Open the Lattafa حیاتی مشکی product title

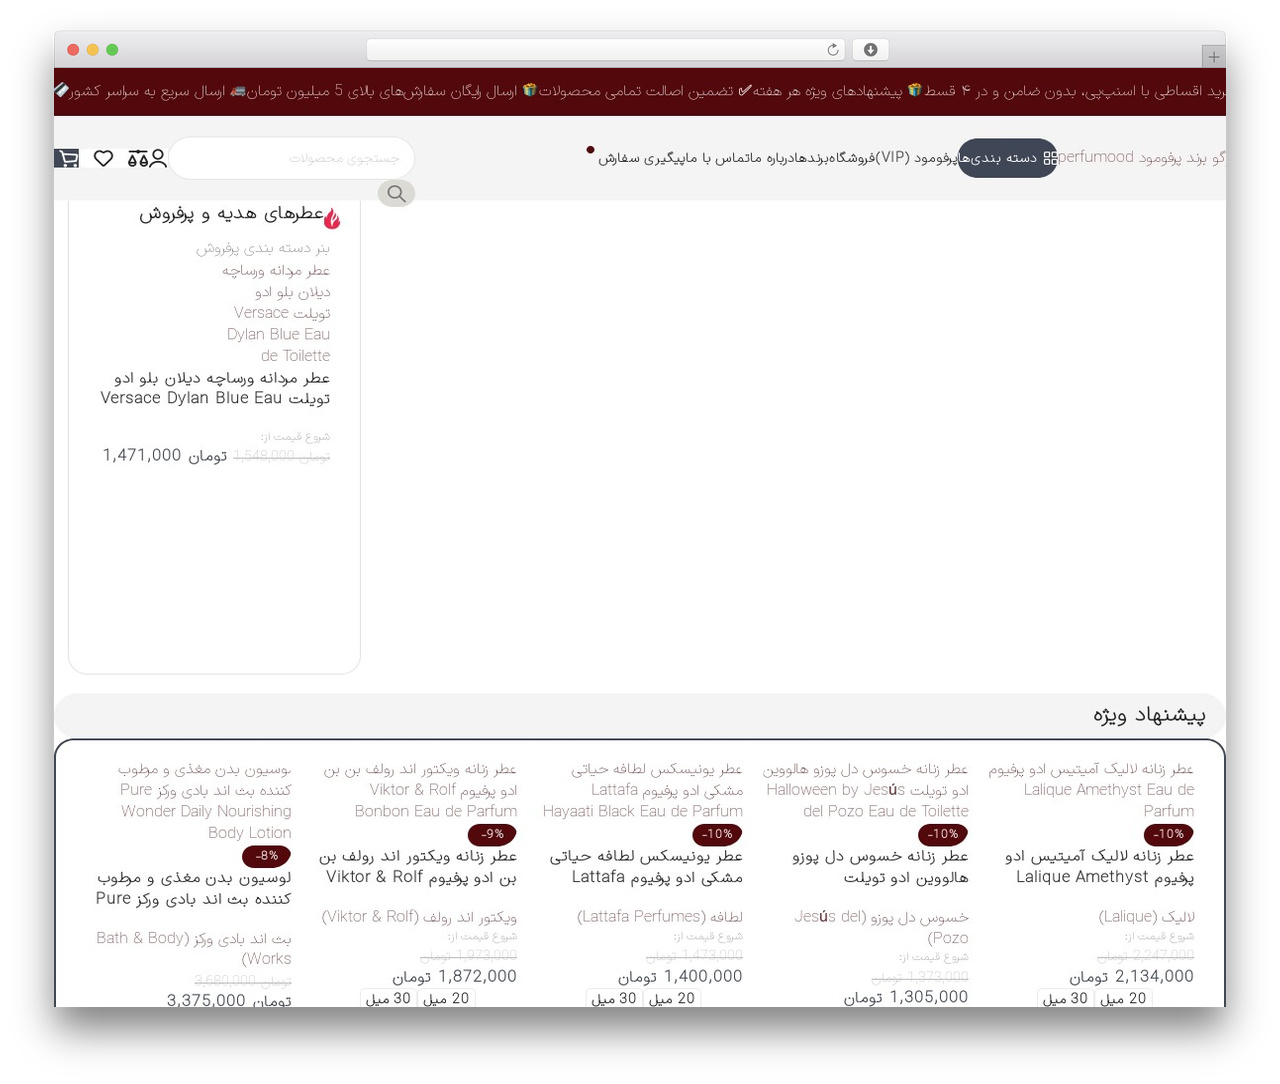pyautogui.click(x=646, y=867)
